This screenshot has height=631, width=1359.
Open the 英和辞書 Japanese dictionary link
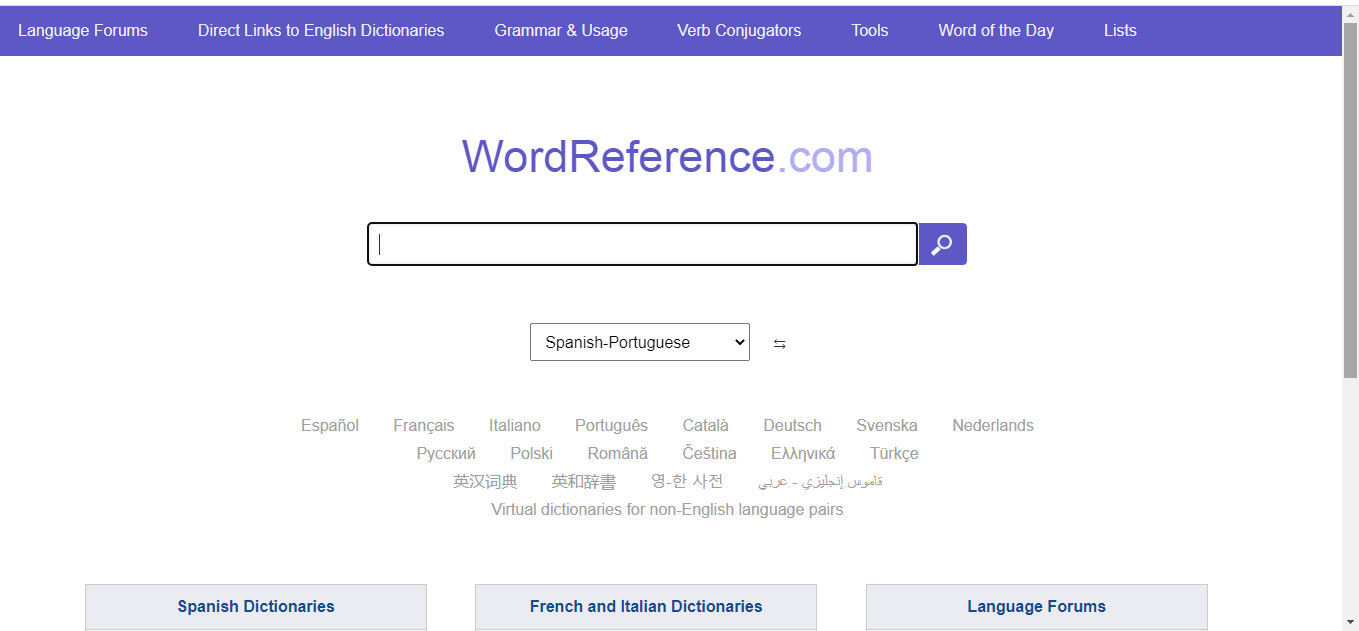(584, 481)
